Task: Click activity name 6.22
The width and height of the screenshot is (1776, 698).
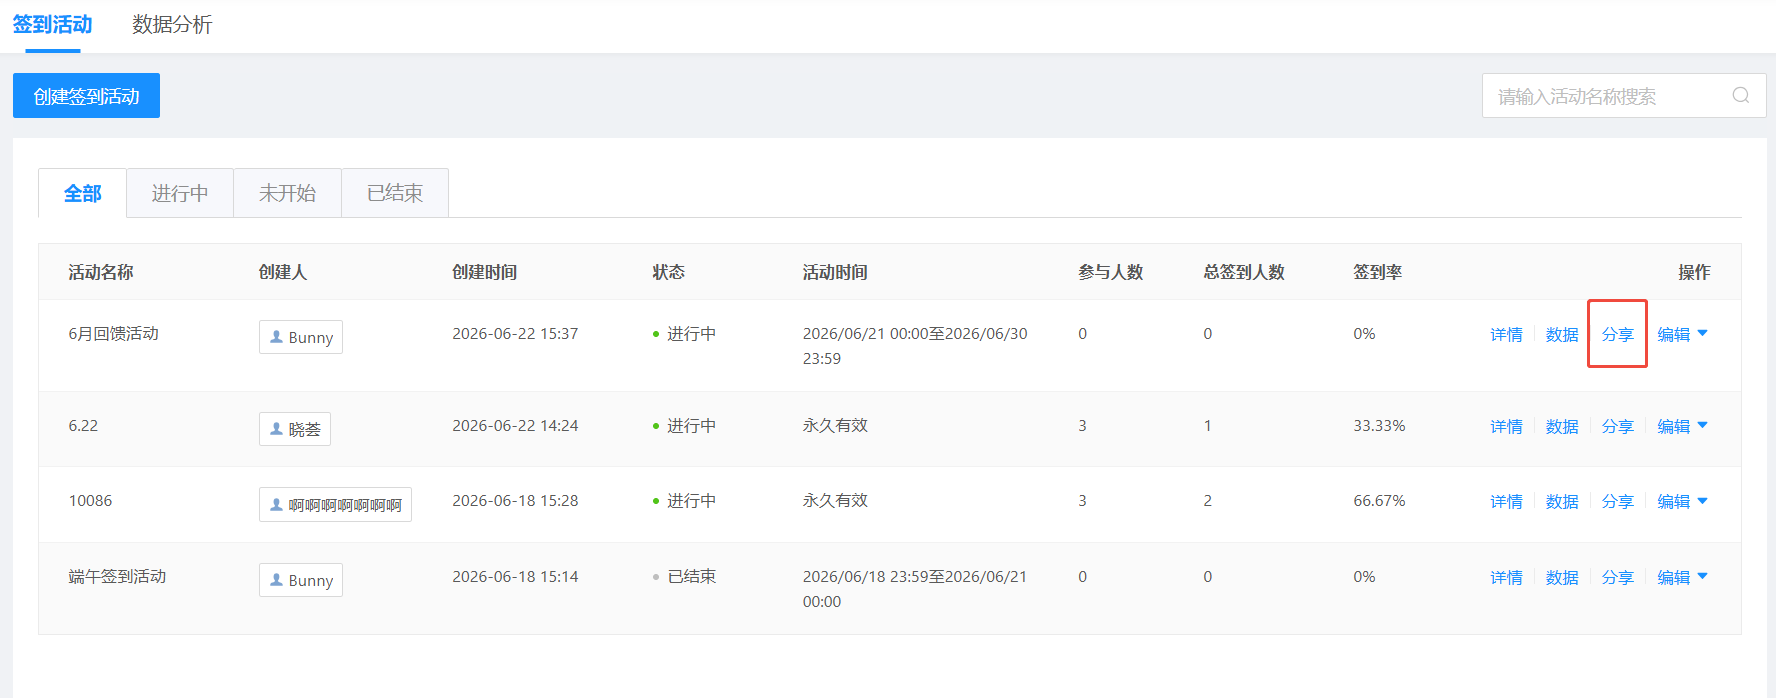Action: (x=83, y=425)
